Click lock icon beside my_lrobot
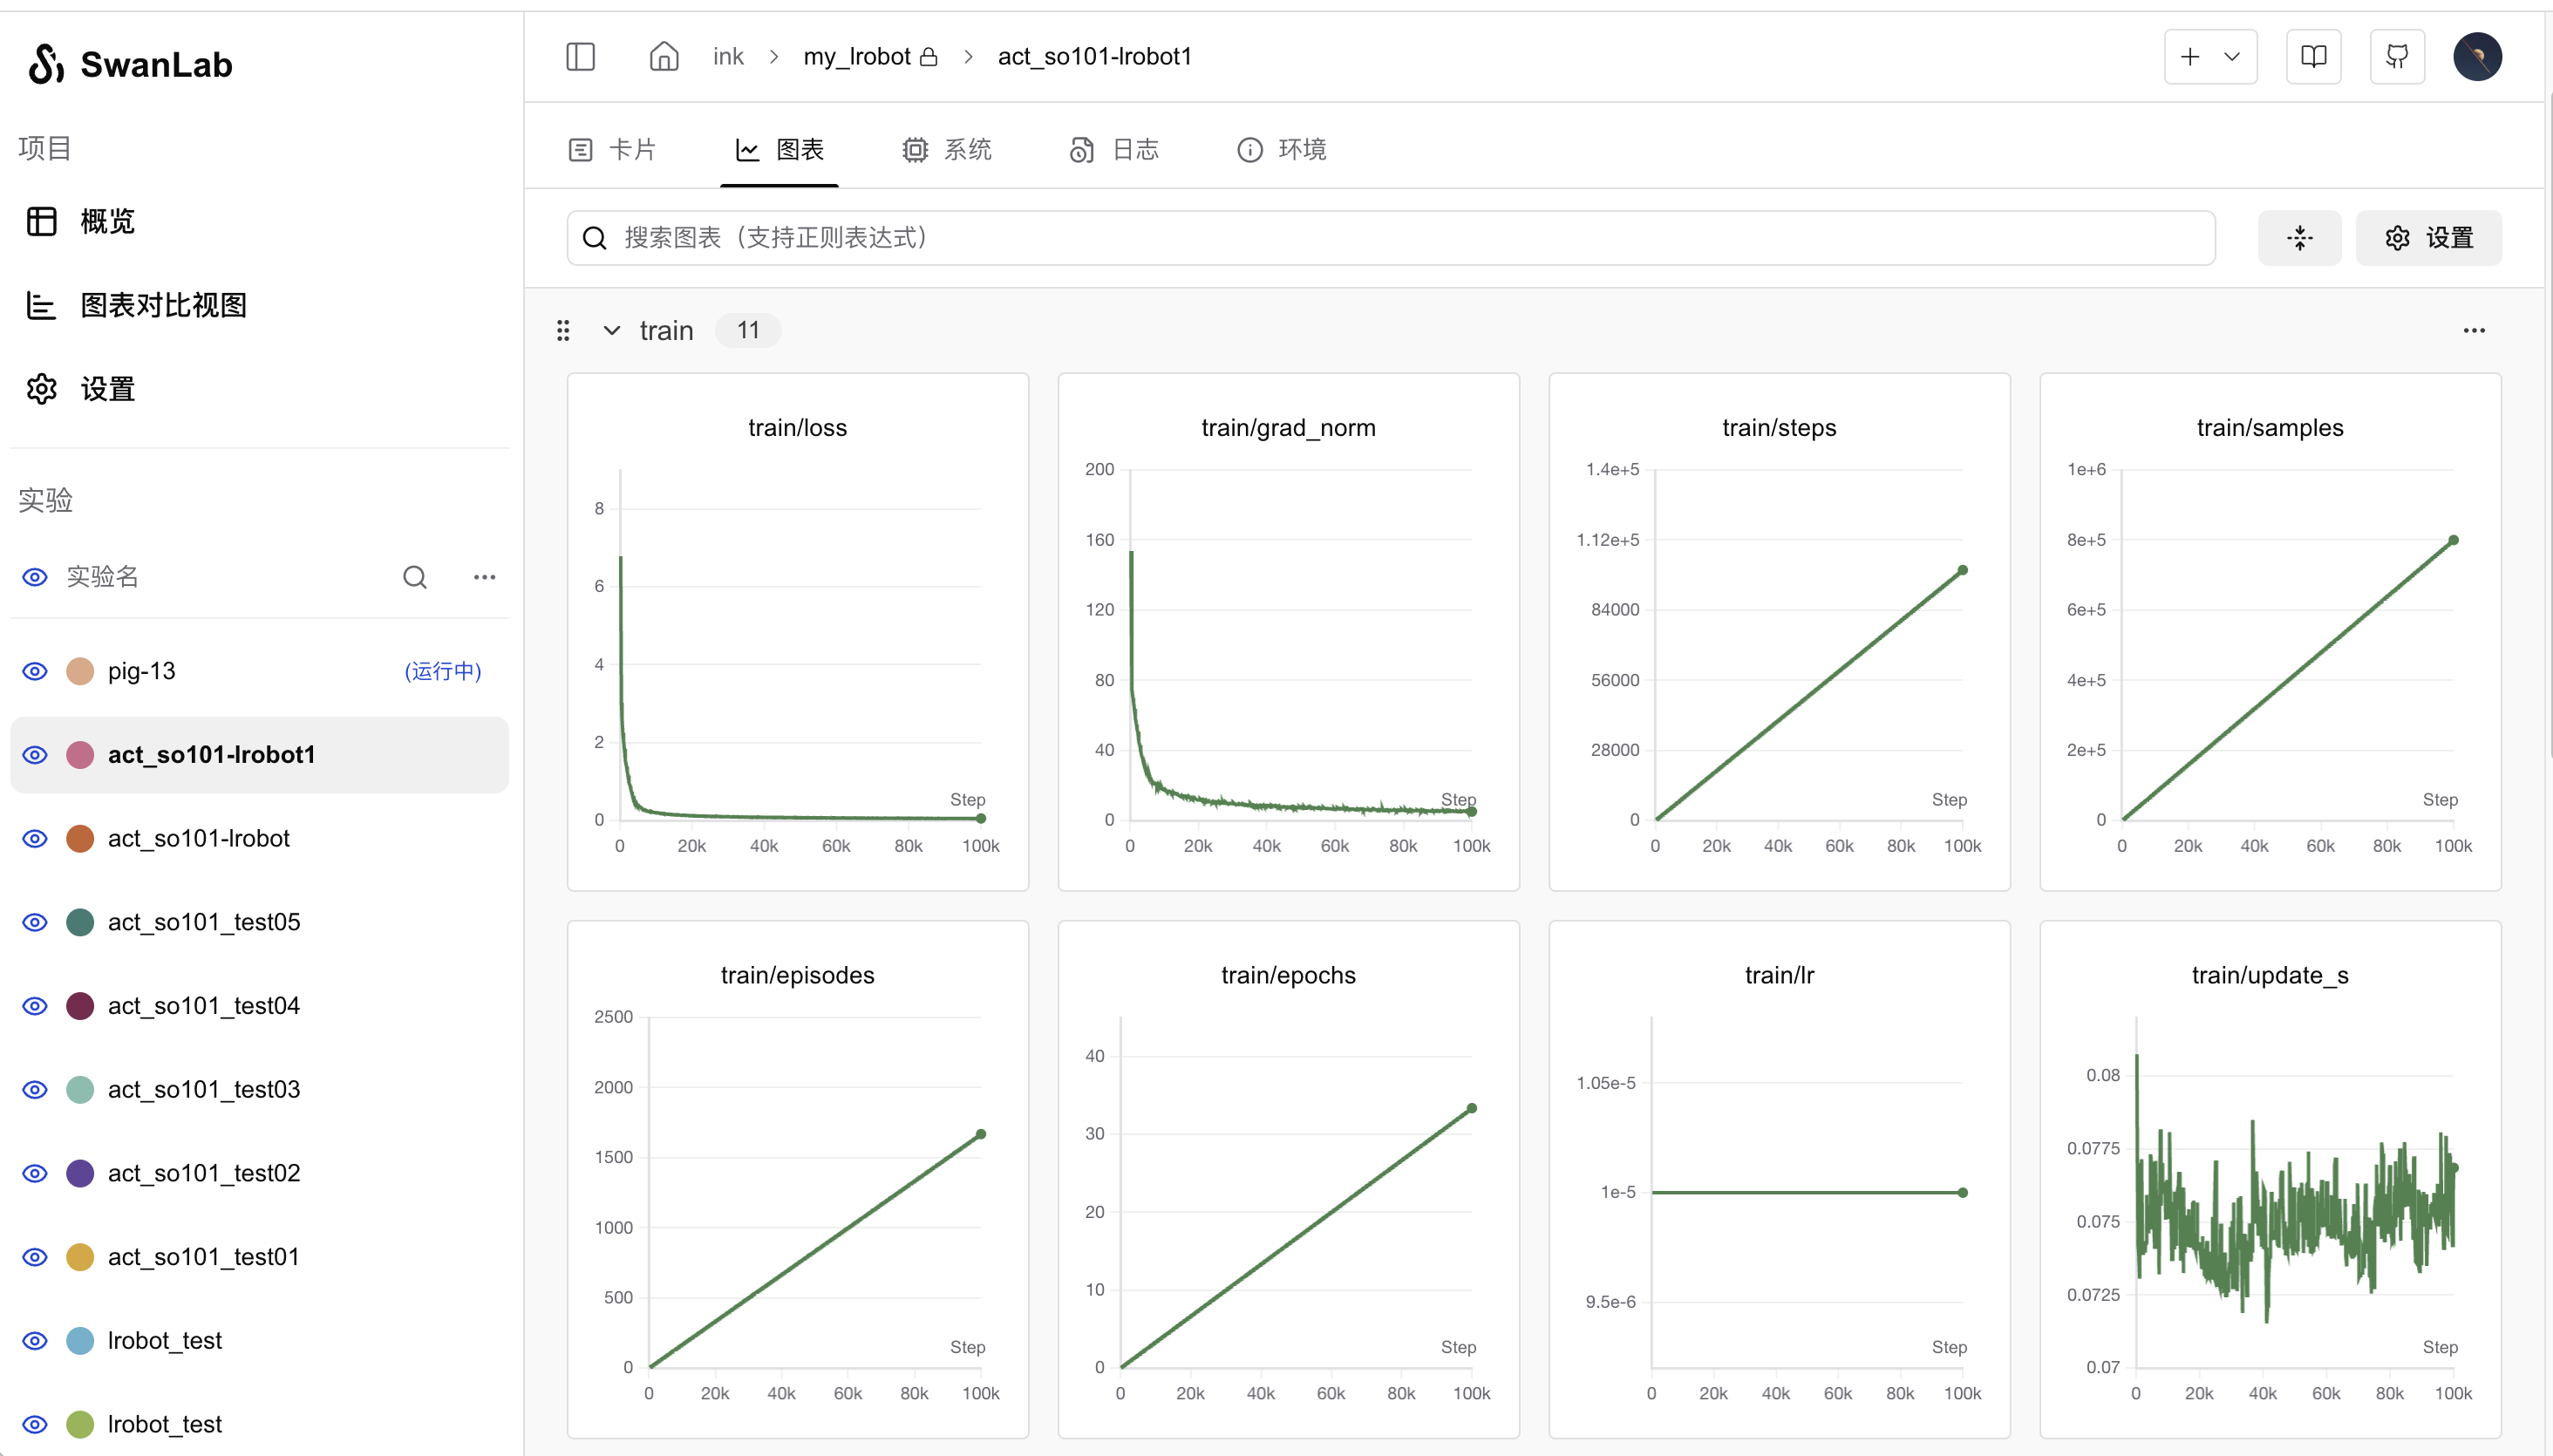The height and width of the screenshot is (1456, 2553). pos(928,57)
